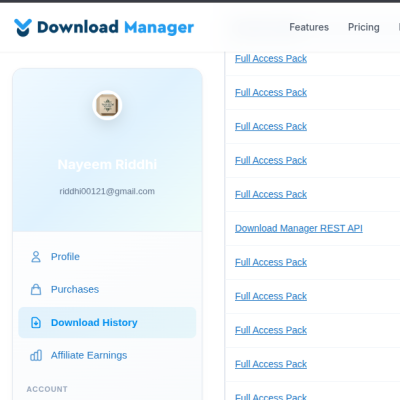Select the Download History menu item

tap(107, 323)
